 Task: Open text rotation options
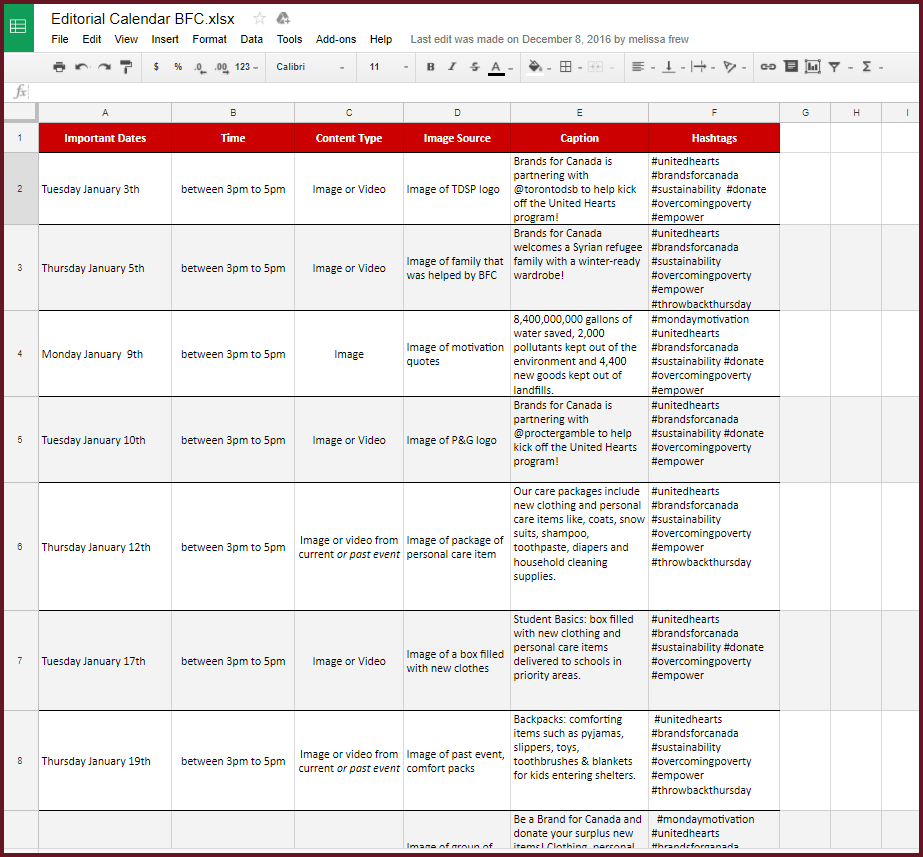pos(729,67)
